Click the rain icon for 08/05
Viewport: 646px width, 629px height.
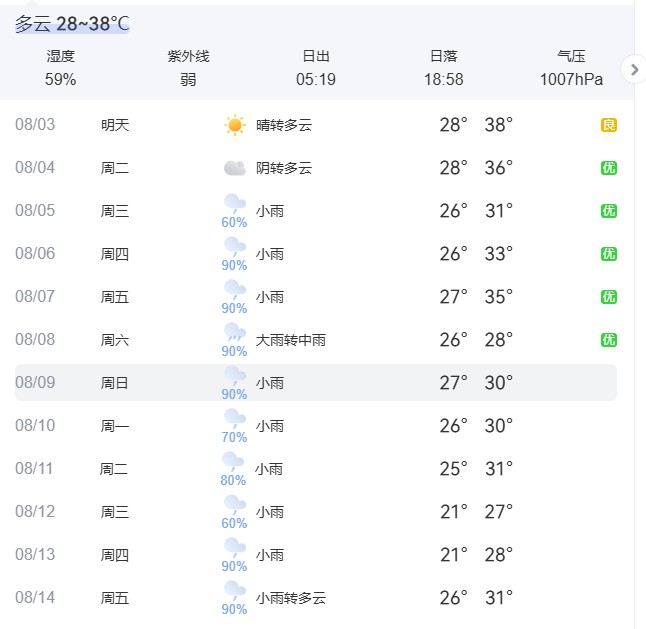tap(235, 204)
